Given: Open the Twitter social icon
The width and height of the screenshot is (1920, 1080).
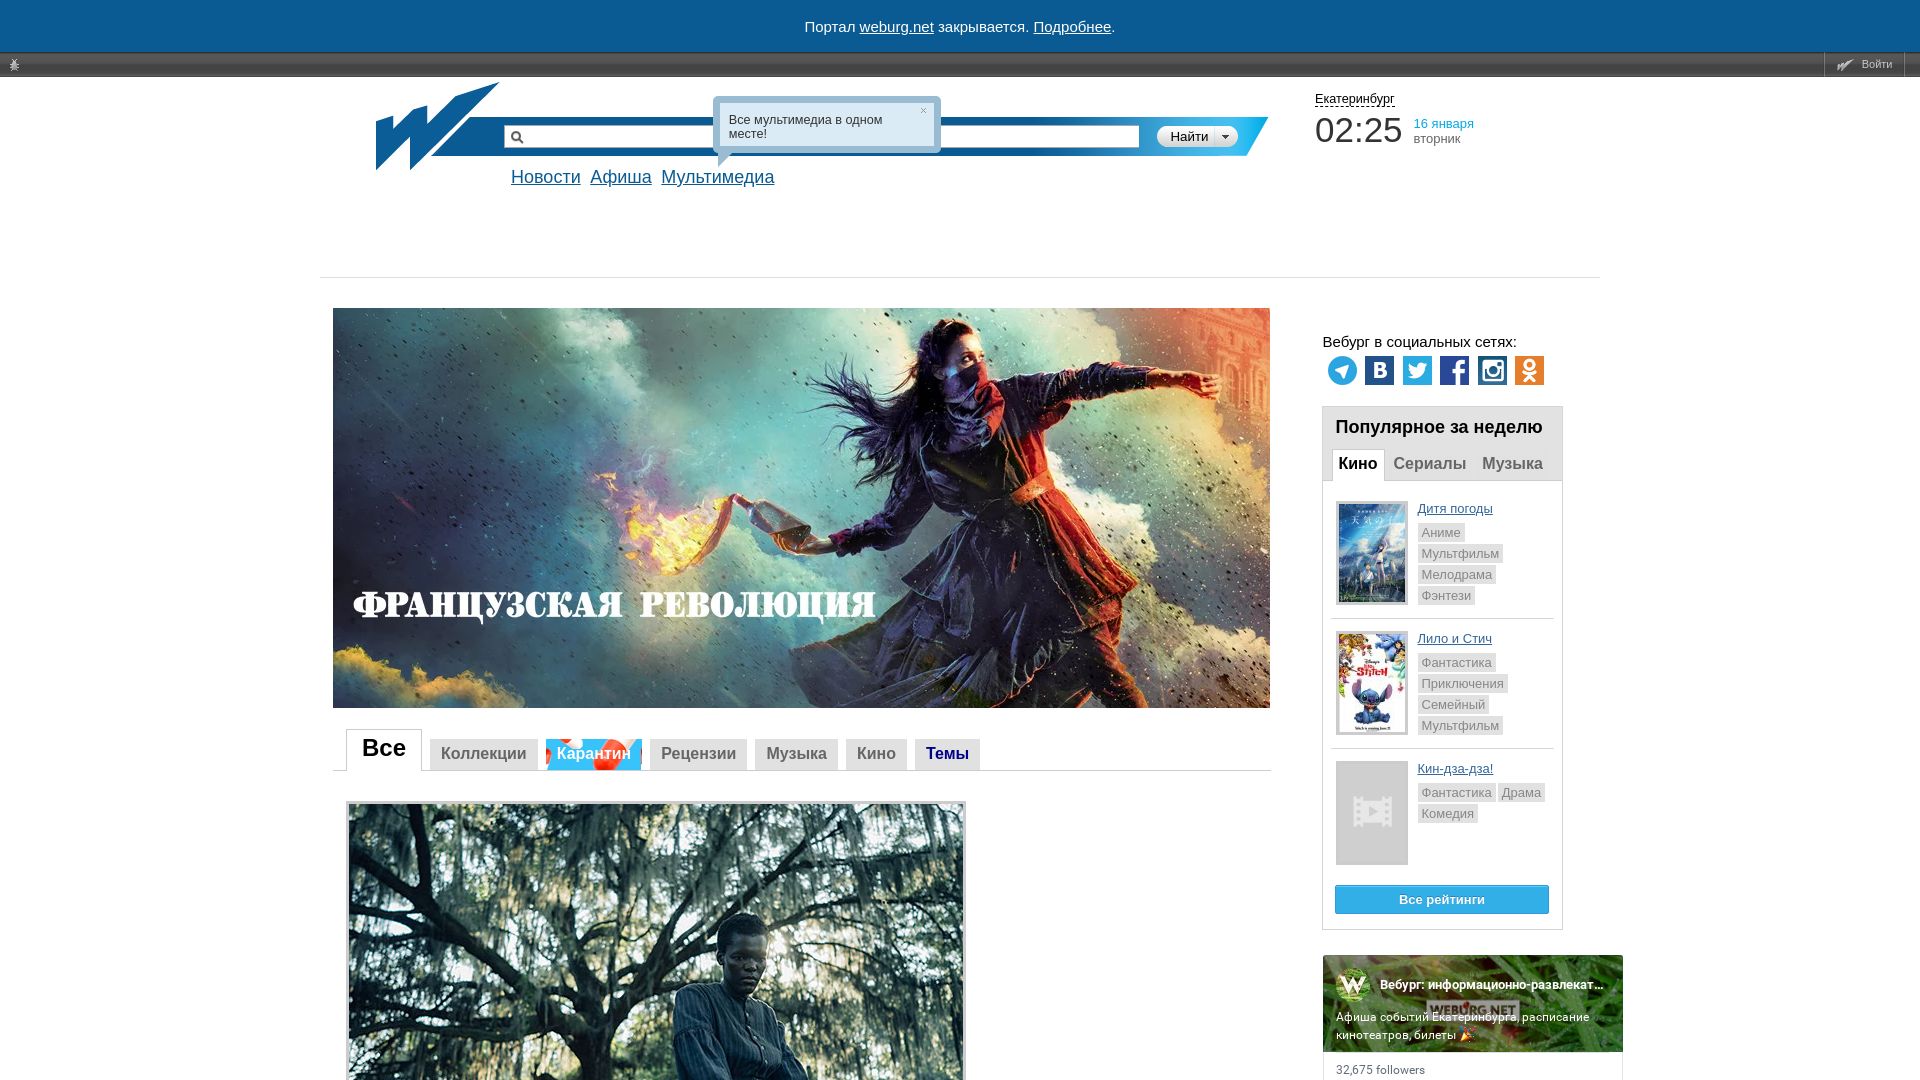Looking at the screenshot, I should tap(1418, 370).
